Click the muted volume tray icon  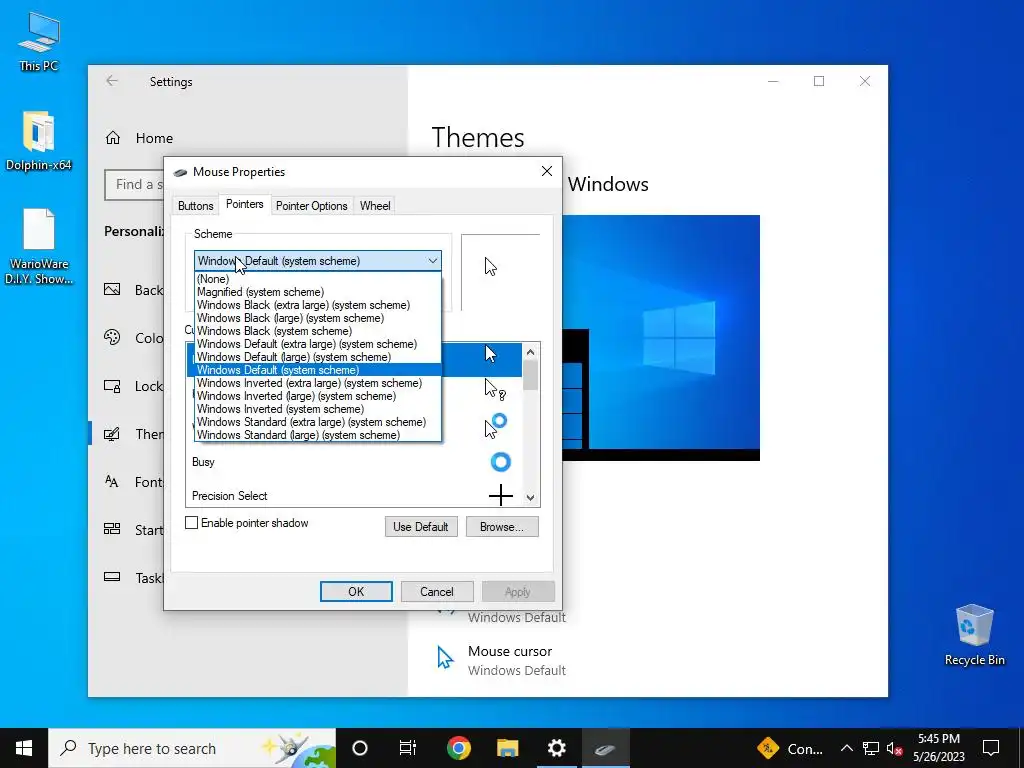pos(895,748)
